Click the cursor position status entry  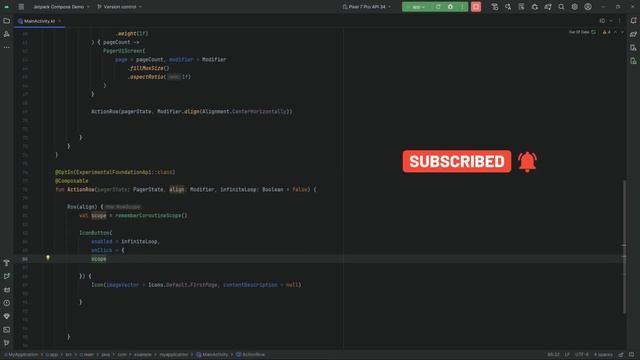click(x=553, y=355)
